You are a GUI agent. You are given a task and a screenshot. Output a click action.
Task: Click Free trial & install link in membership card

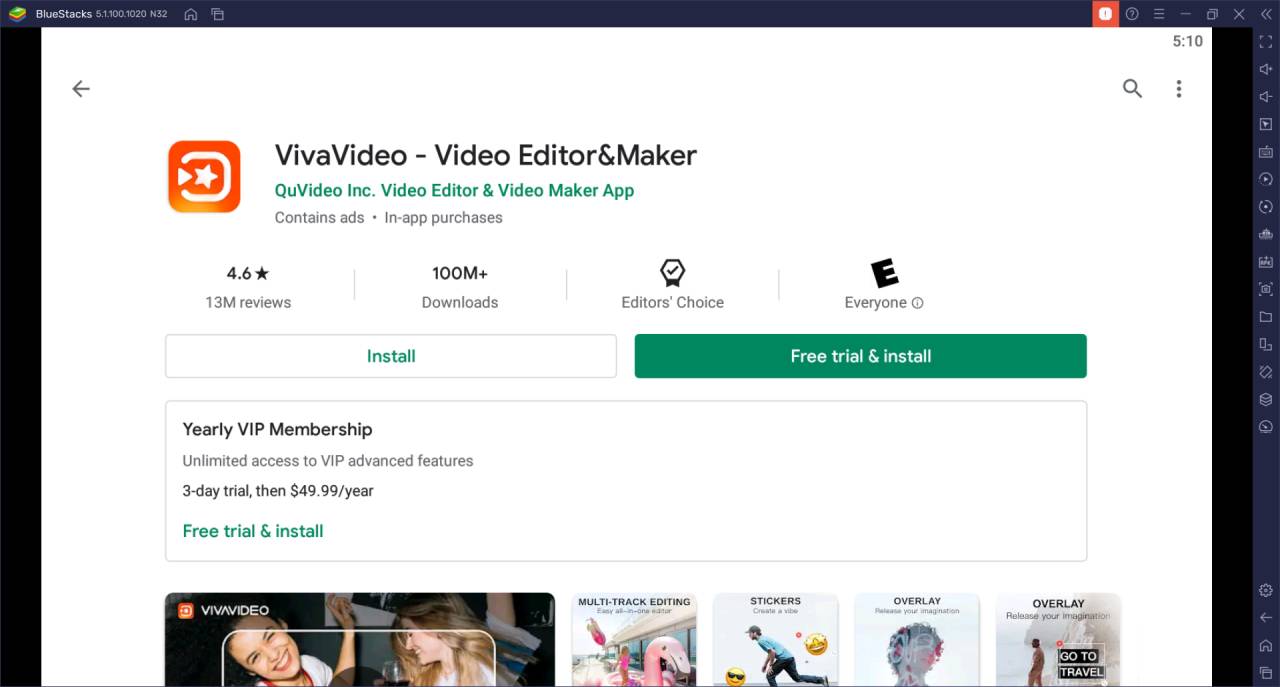[253, 531]
